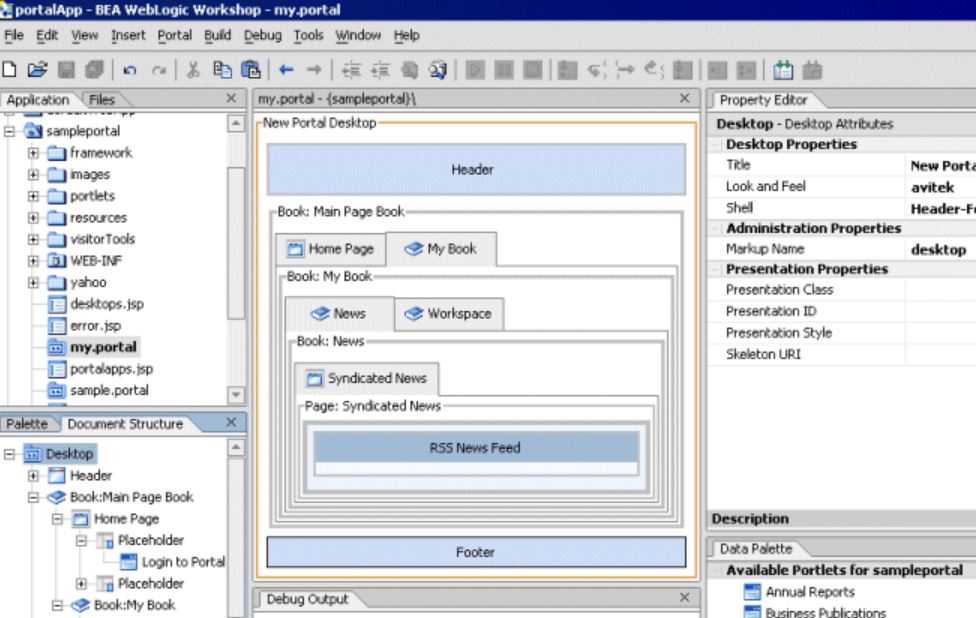Screen dimensions: 976x618
Task: Open the File menu
Action: (x=14, y=35)
